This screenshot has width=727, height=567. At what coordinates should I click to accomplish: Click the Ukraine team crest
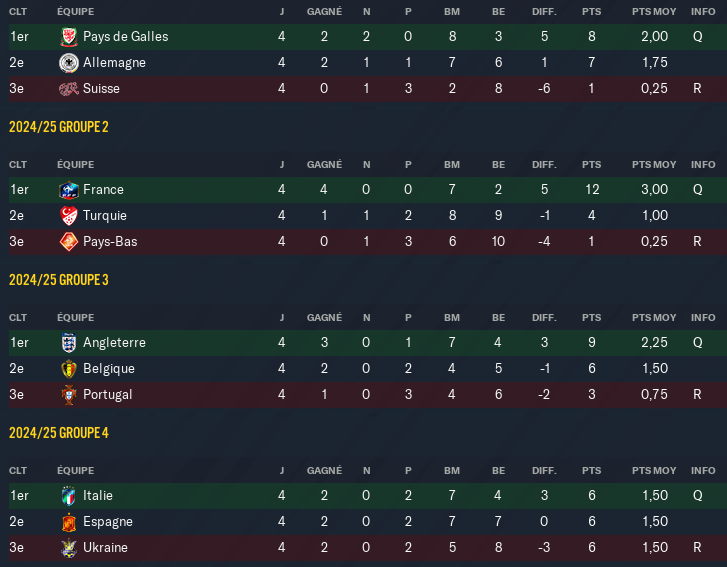69,548
